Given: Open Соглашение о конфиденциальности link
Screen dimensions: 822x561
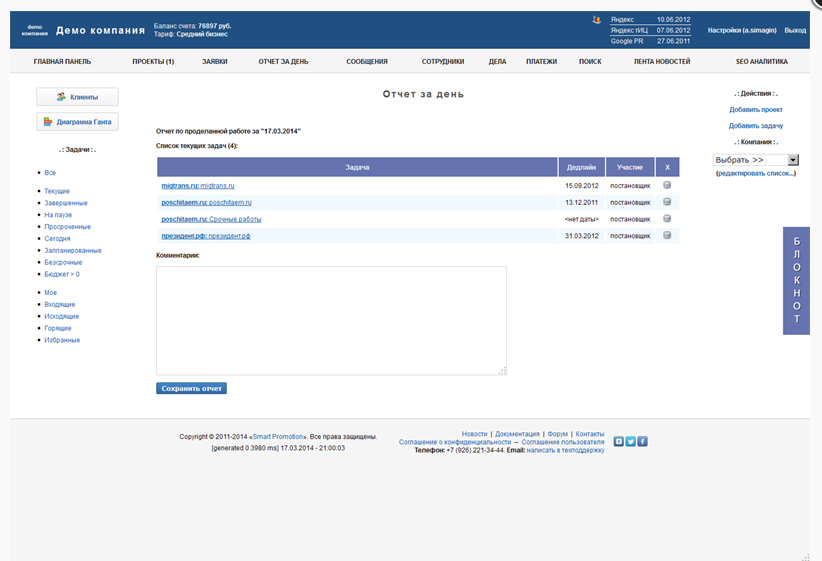Looking at the screenshot, I should point(455,442).
